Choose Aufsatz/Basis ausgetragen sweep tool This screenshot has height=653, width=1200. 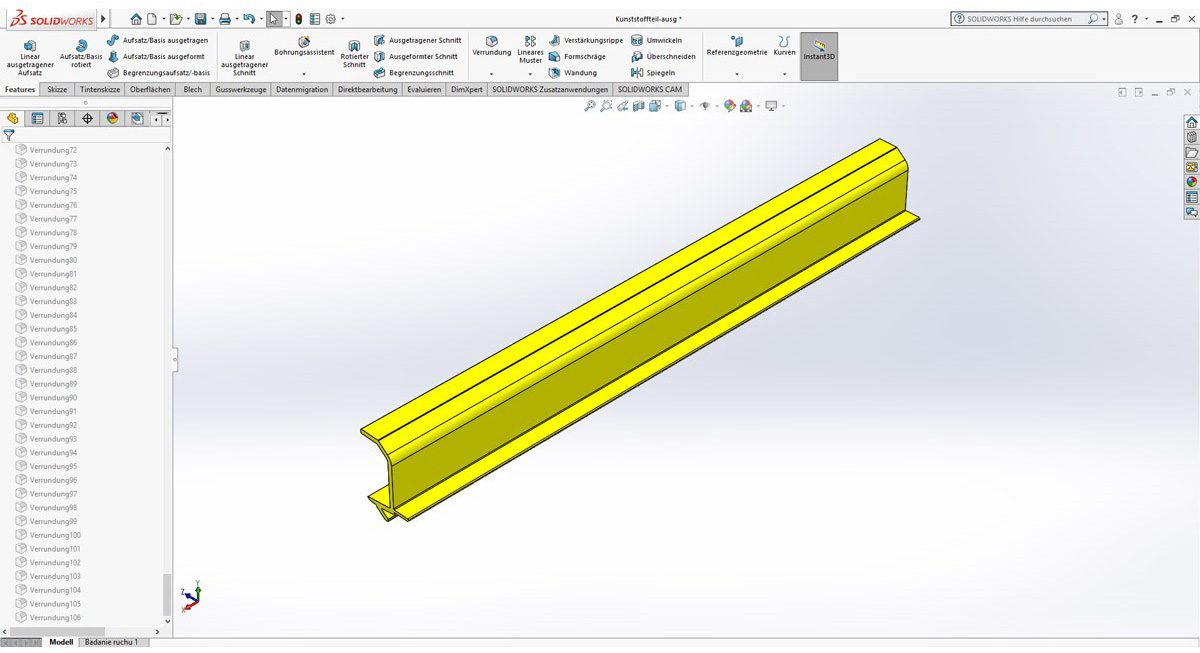(158, 40)
